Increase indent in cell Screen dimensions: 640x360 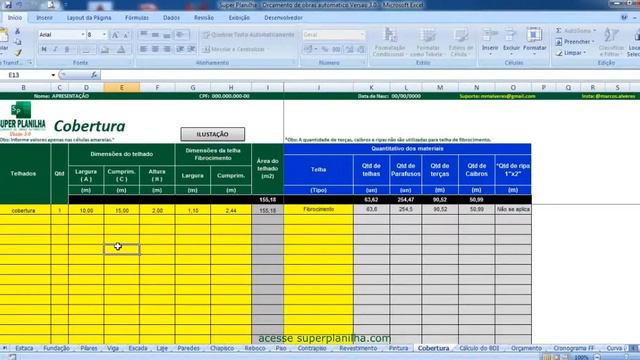tap(191, 49)
